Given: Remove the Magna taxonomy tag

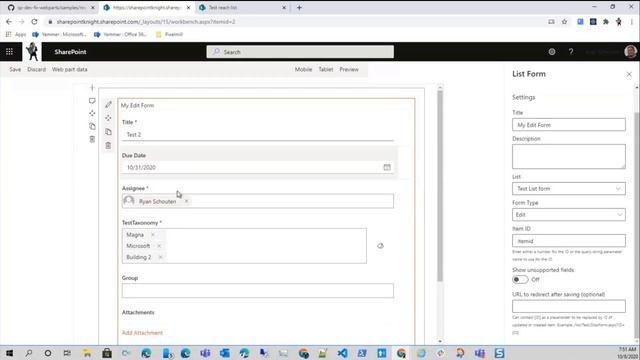Looking at the screenshot, I should [x=153, y=235].
